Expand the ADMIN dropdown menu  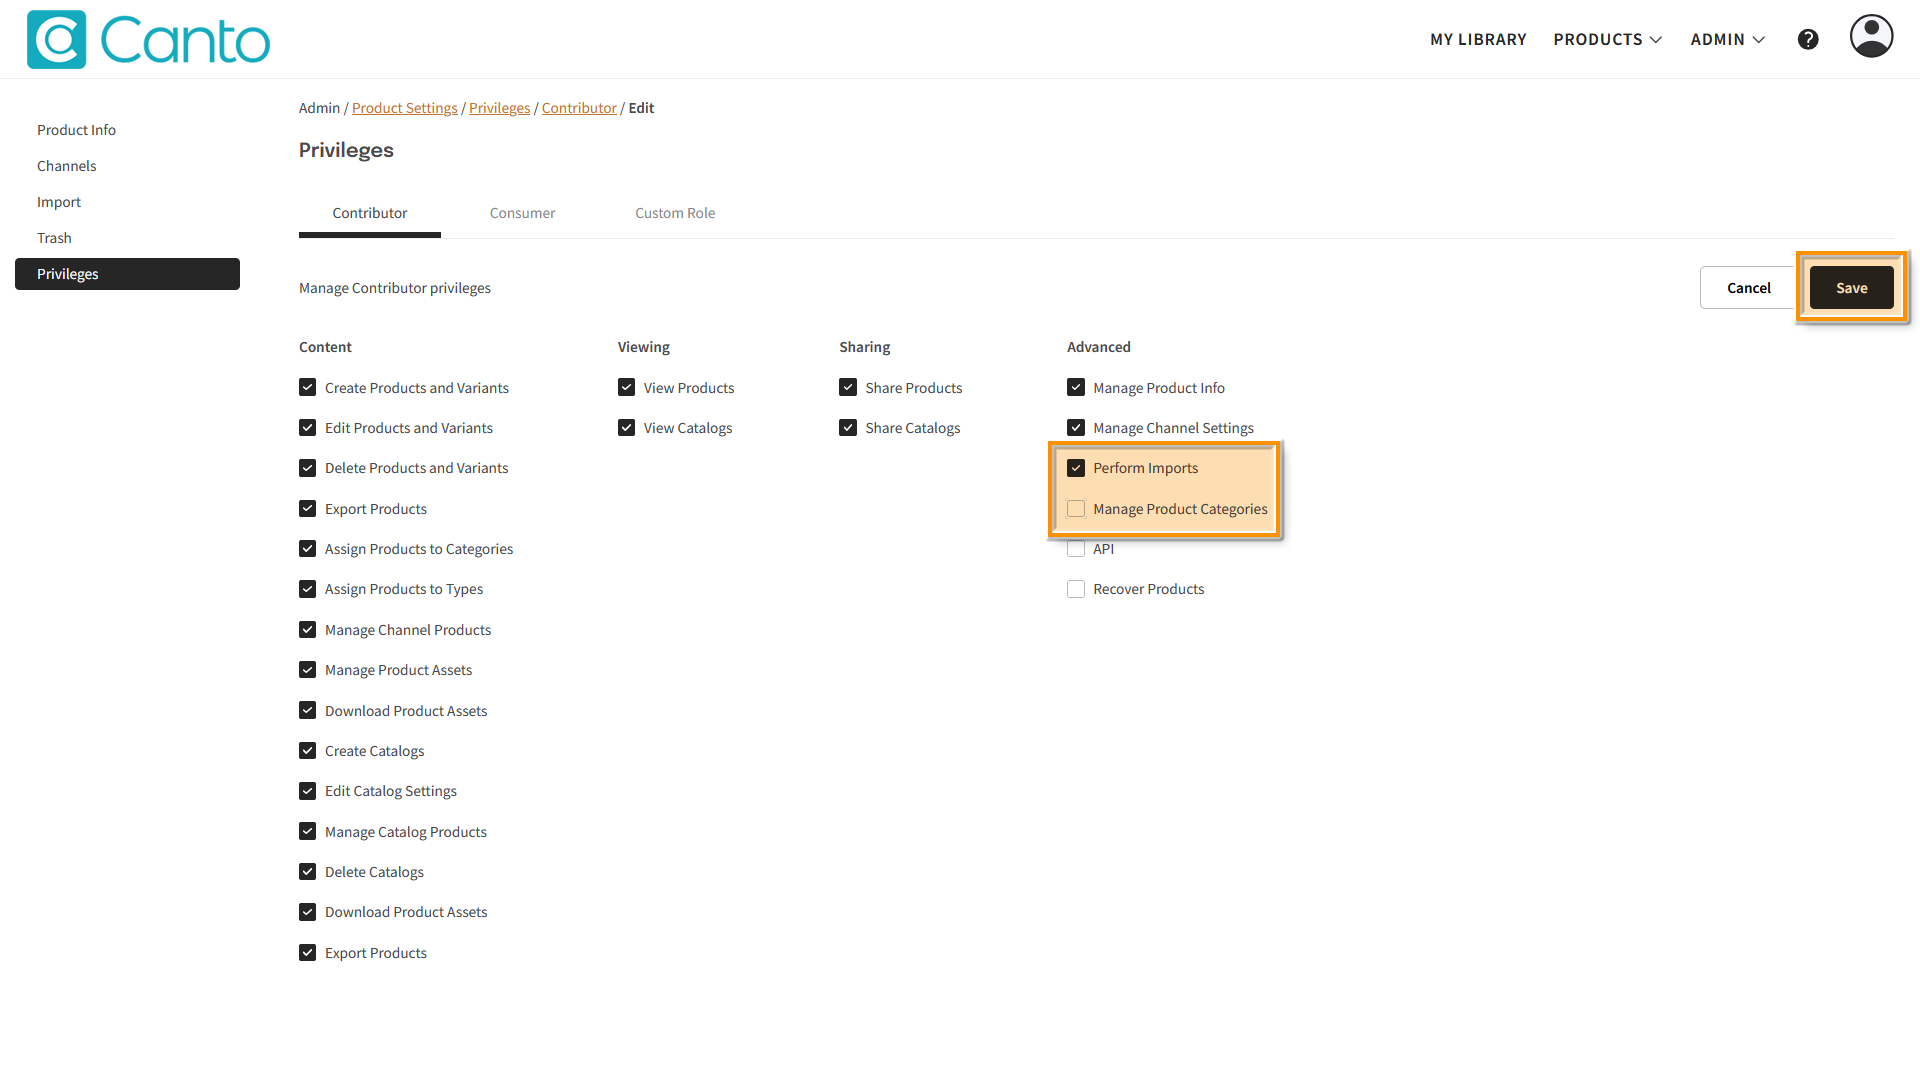point(1728,39)
